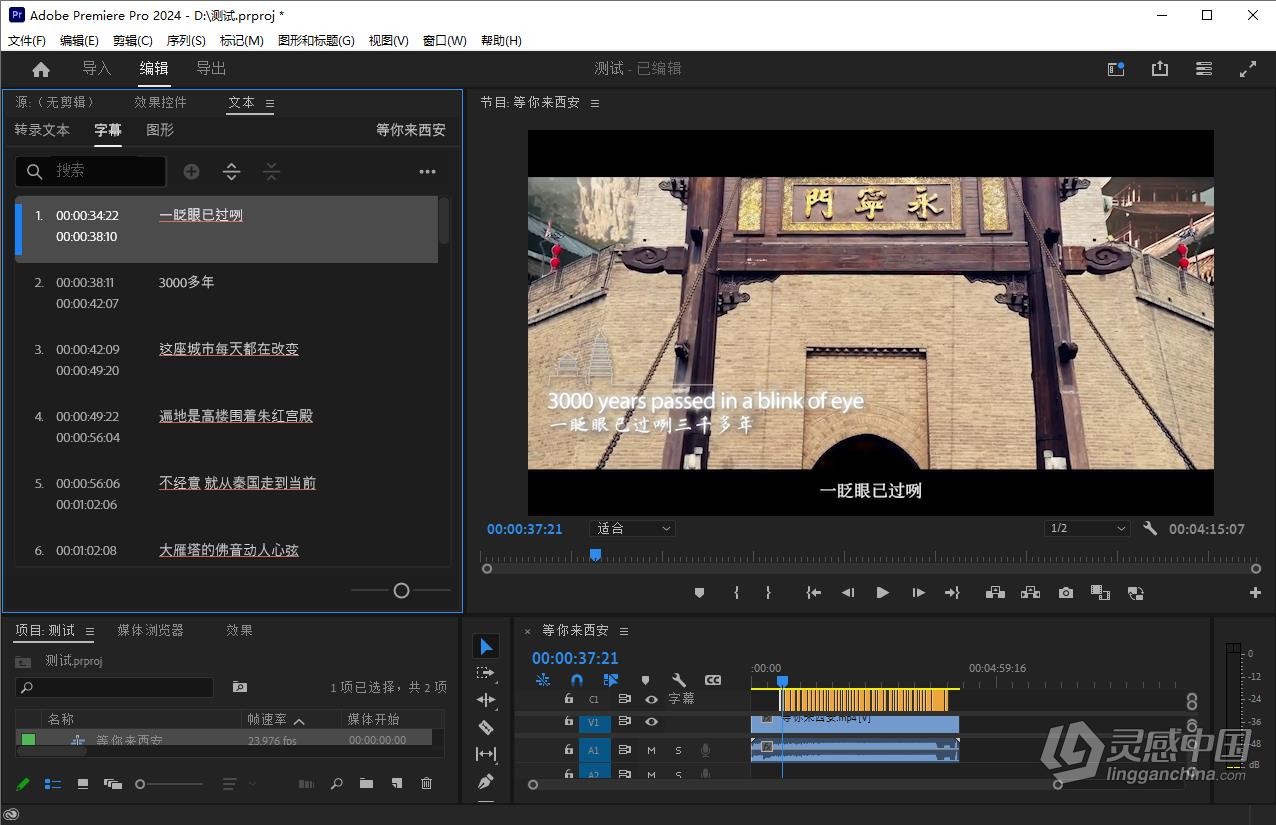Toggle linked selection in timeline
1276x825 pixels.
[611, 680]
